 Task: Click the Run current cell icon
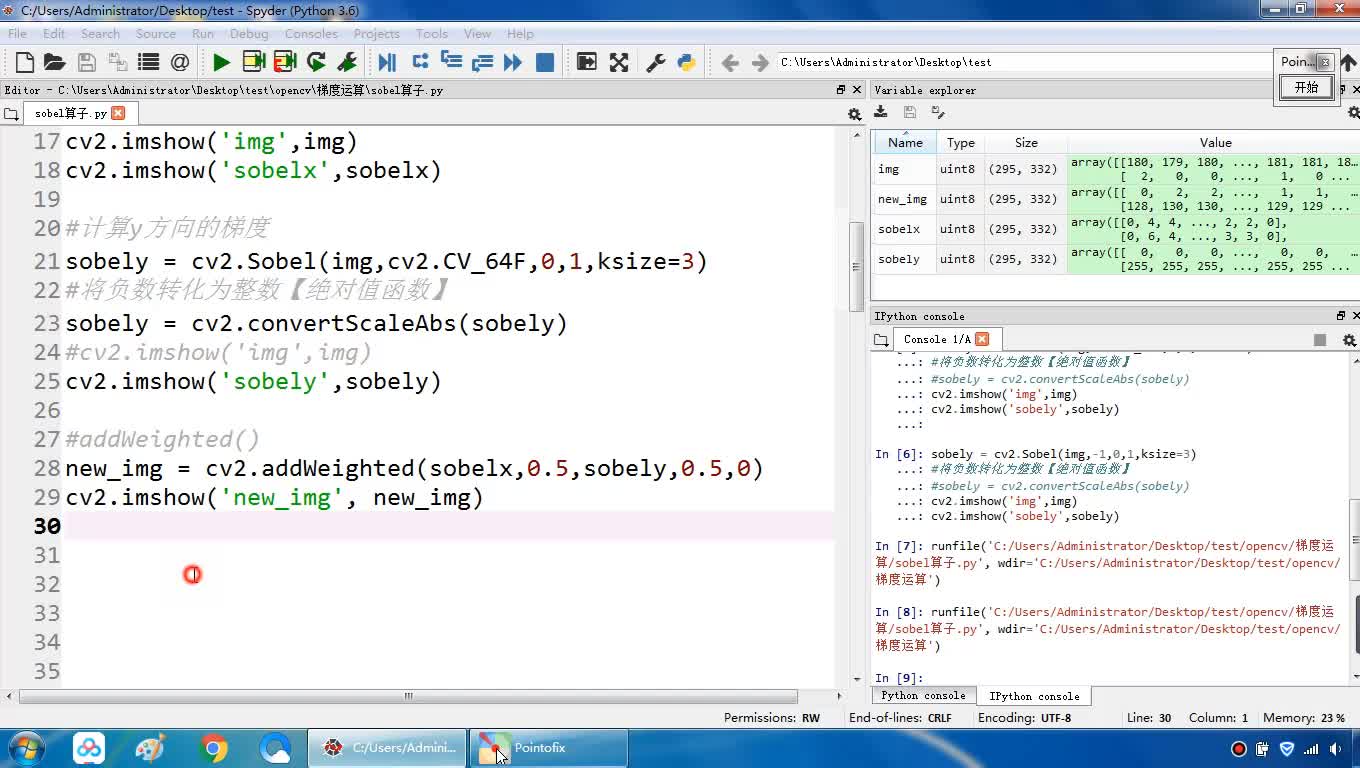(253, 63)
